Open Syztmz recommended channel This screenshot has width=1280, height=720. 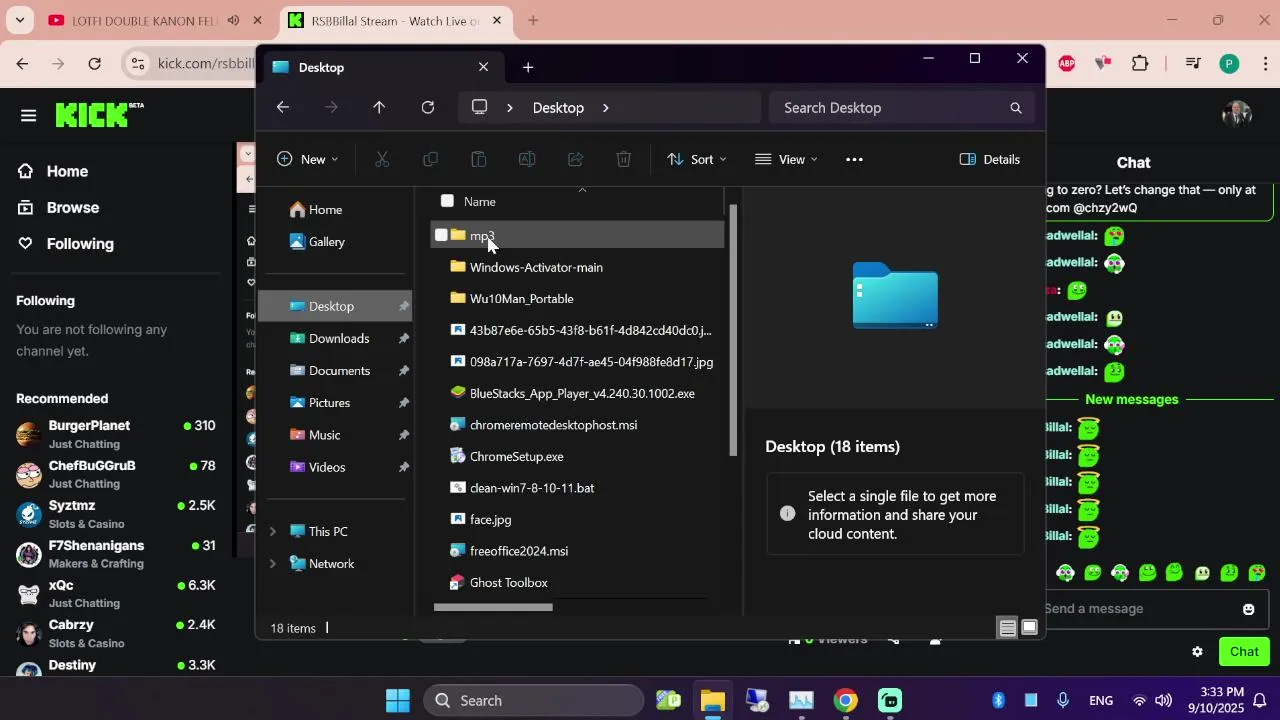[x=116, y=514]
